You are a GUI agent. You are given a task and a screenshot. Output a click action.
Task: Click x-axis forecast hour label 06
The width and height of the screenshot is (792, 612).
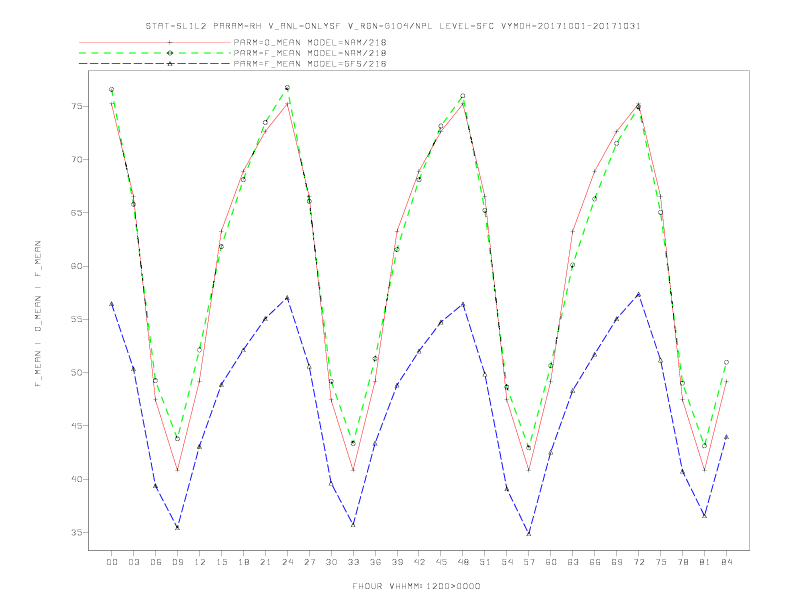coord(156,562)
